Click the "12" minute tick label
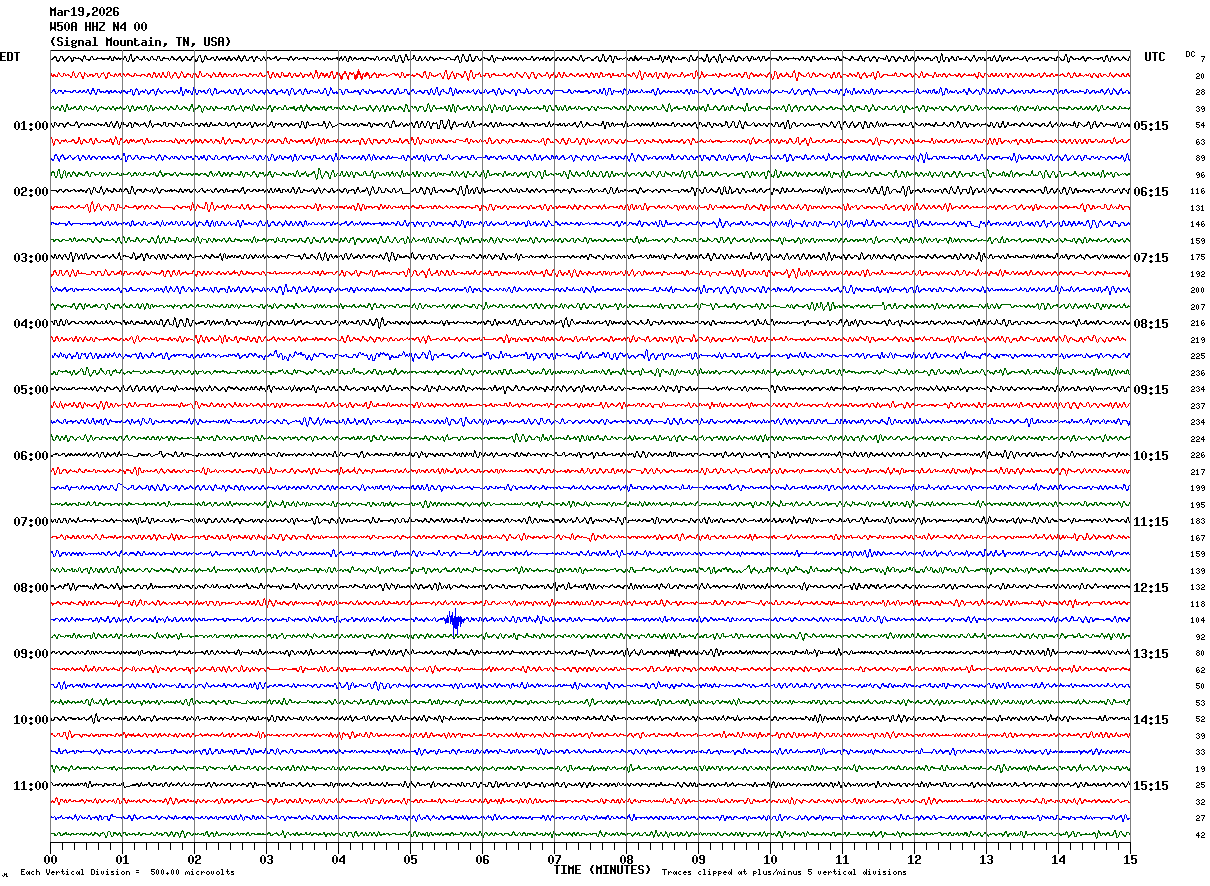Screen dimensions: 1210x886 [x=914, y=859]
